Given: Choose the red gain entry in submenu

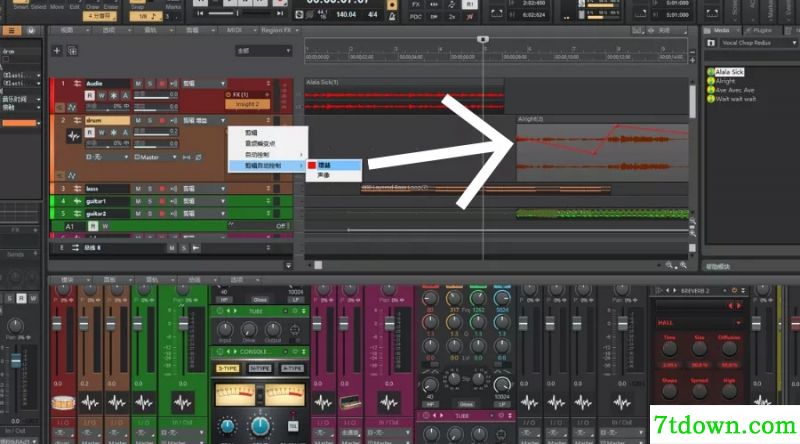Looking at the screenshot, I should 334,165.
